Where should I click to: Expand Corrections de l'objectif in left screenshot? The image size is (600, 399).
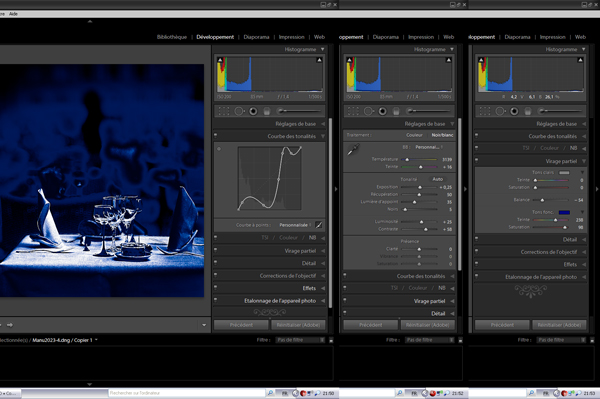coord(323,275)
